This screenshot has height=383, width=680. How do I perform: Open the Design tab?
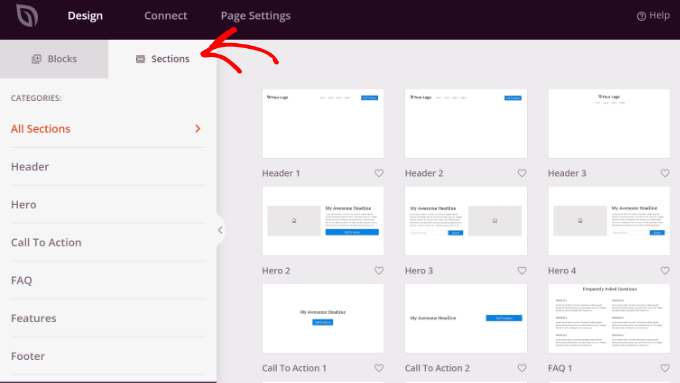(x=85, y=16)
